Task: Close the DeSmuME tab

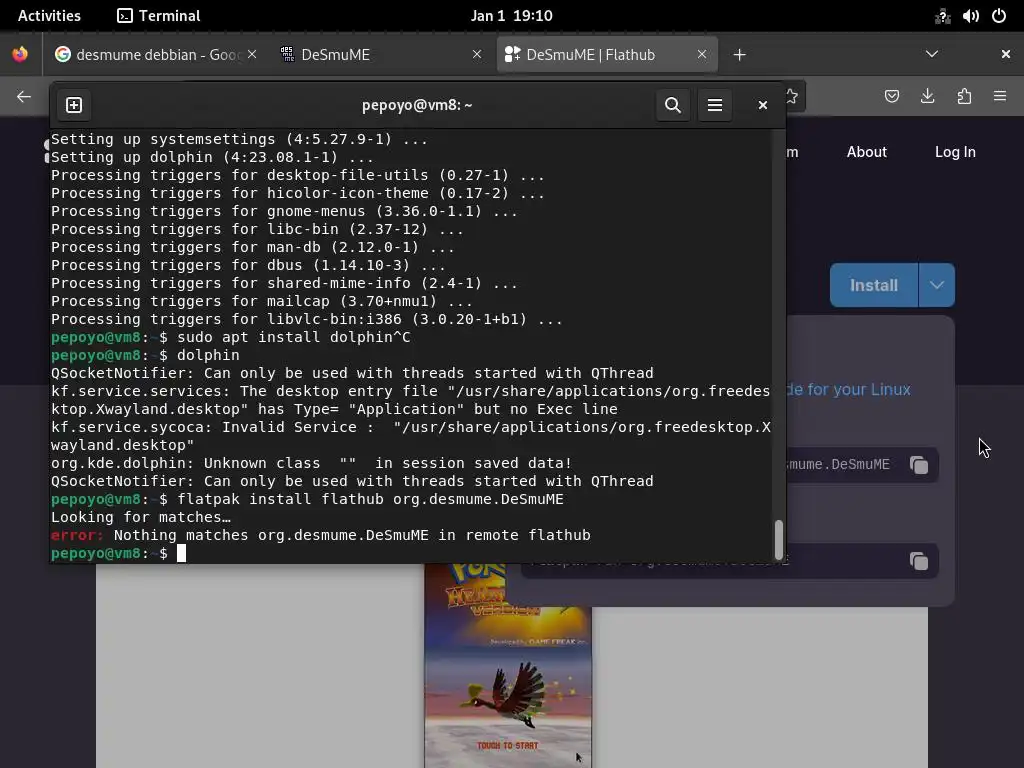Action: pyautogui.click(x=477, y=54)
